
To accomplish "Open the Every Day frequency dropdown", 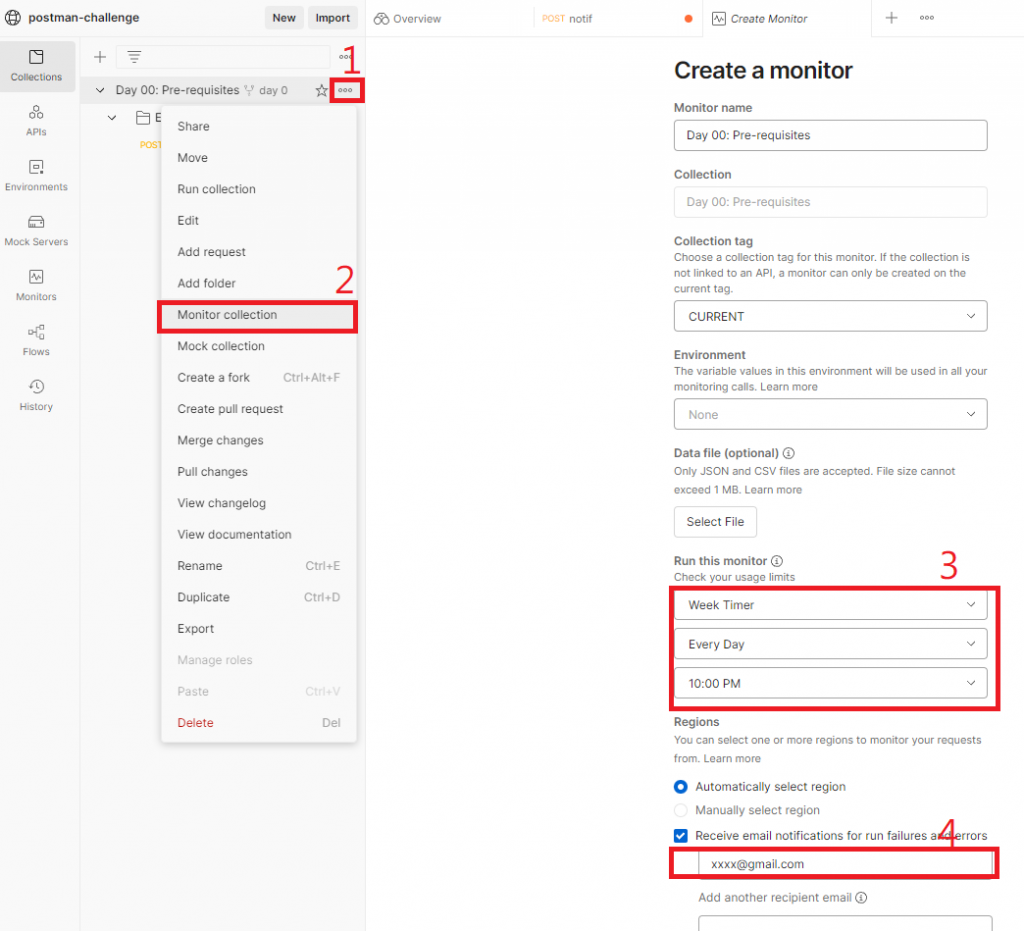I will [x=830, y=644].
